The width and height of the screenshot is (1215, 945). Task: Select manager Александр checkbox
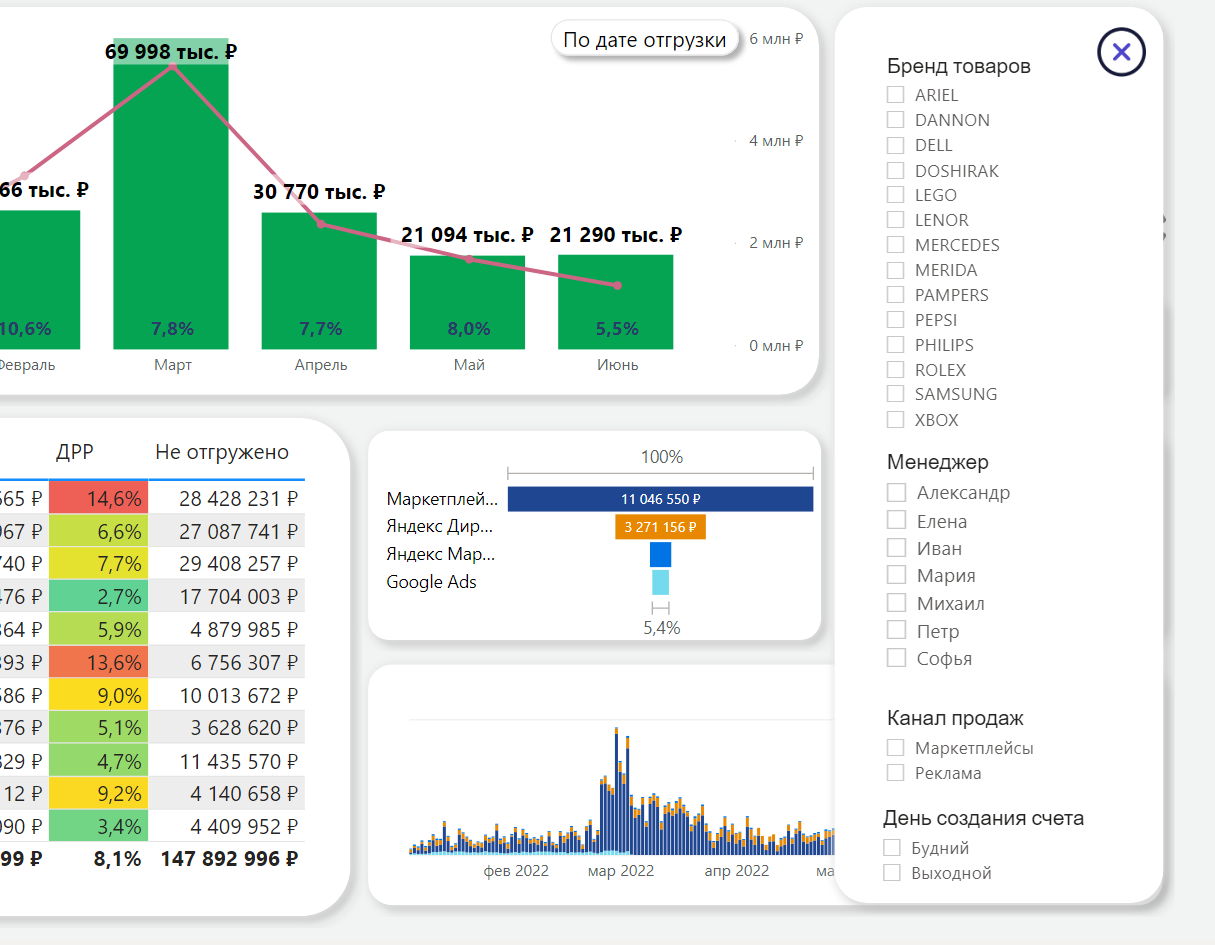[x=897, y=492]
